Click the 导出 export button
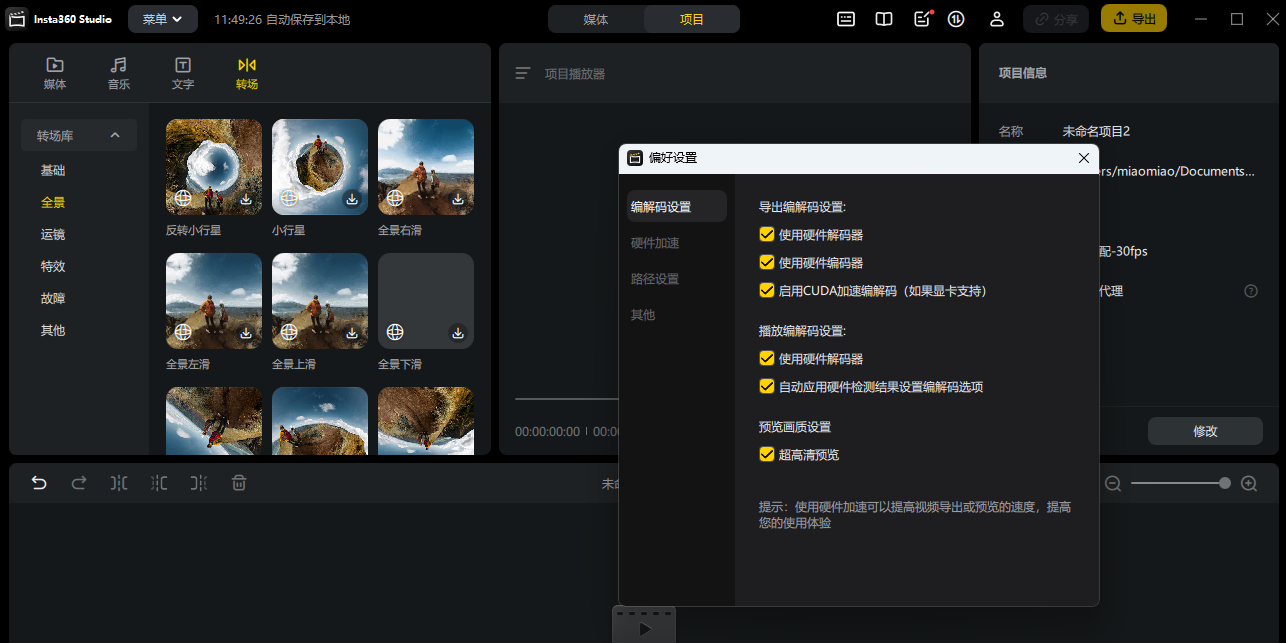The width and height of the screenshot is (1286, 643). [1133, 19]
